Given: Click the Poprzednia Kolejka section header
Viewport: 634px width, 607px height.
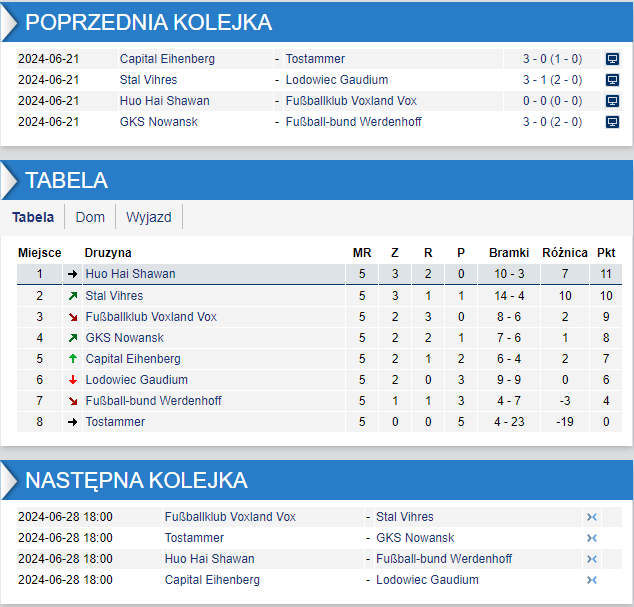Looking at the screenshot, I should 148,22.
